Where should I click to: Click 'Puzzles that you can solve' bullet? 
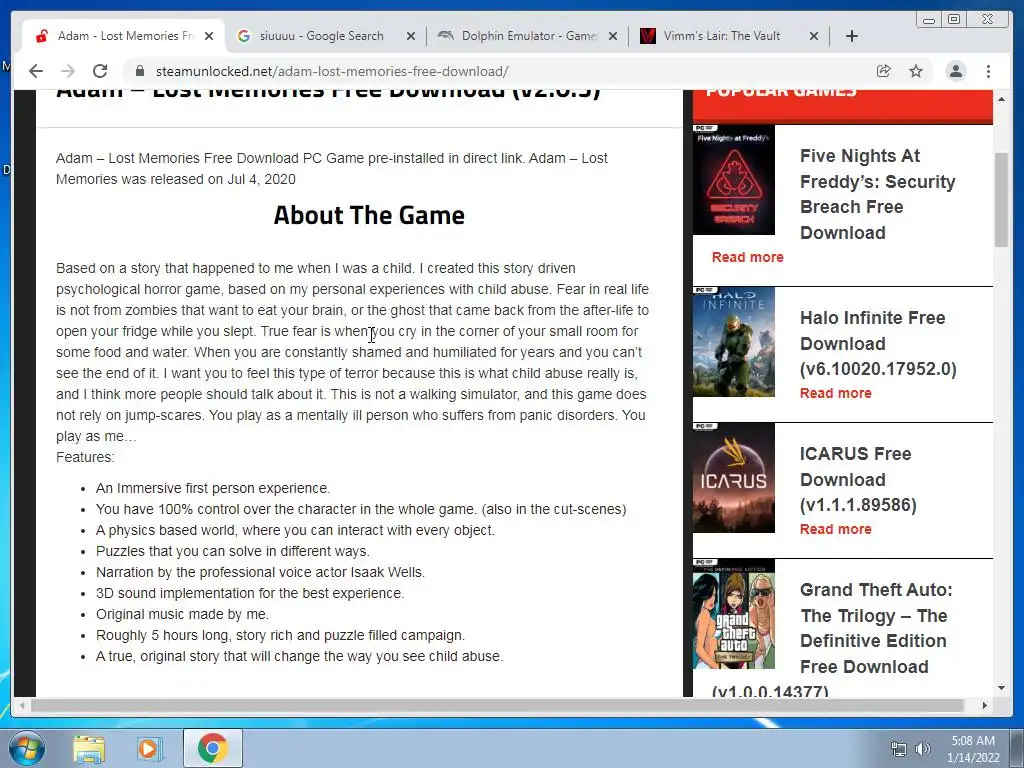[x=233, y=551]
